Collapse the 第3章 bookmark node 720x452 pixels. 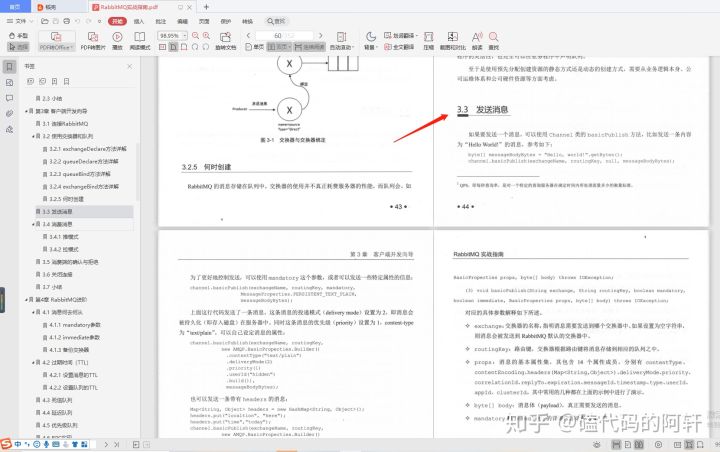pyautogui.click(x=26, y=111)
